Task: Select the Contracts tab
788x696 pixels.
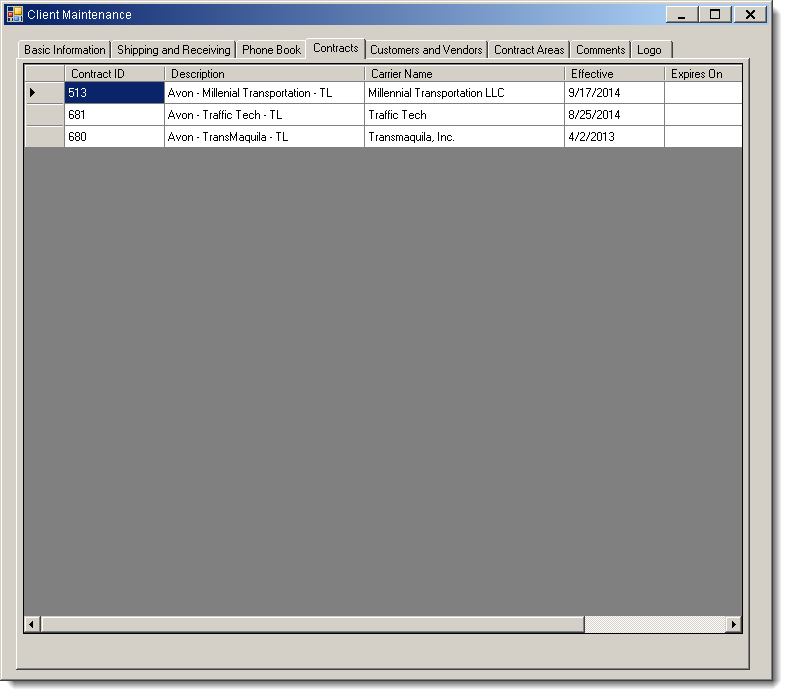Action: [x=336, y=48]
